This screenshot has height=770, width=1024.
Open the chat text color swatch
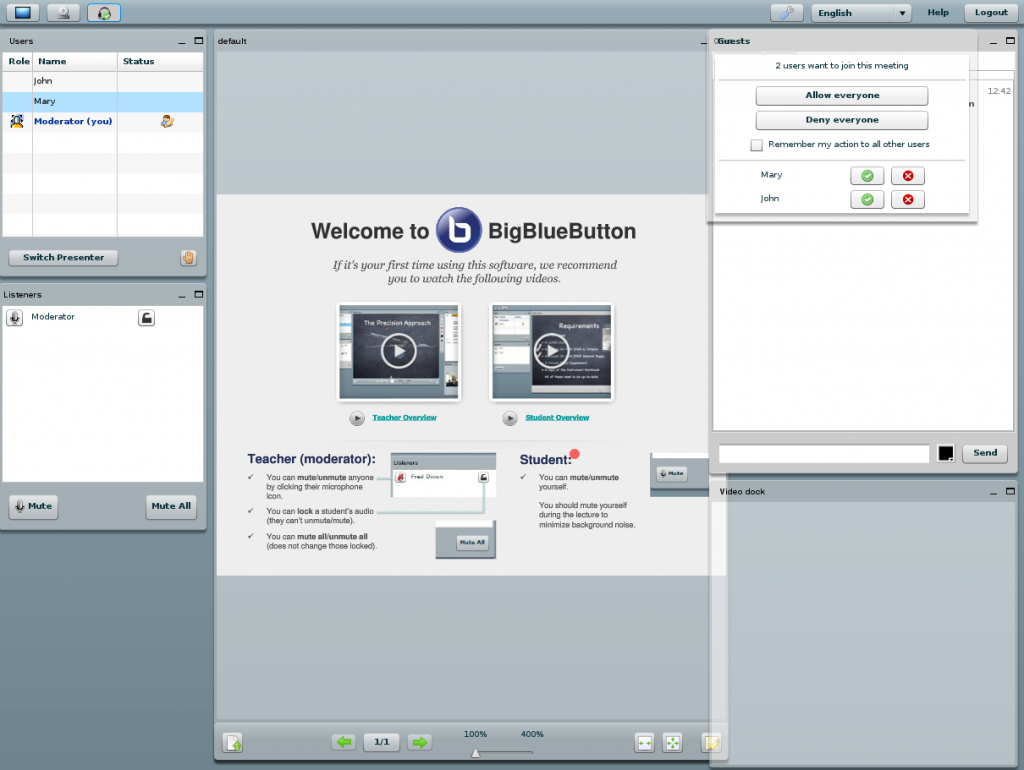[x=946, y=453]
